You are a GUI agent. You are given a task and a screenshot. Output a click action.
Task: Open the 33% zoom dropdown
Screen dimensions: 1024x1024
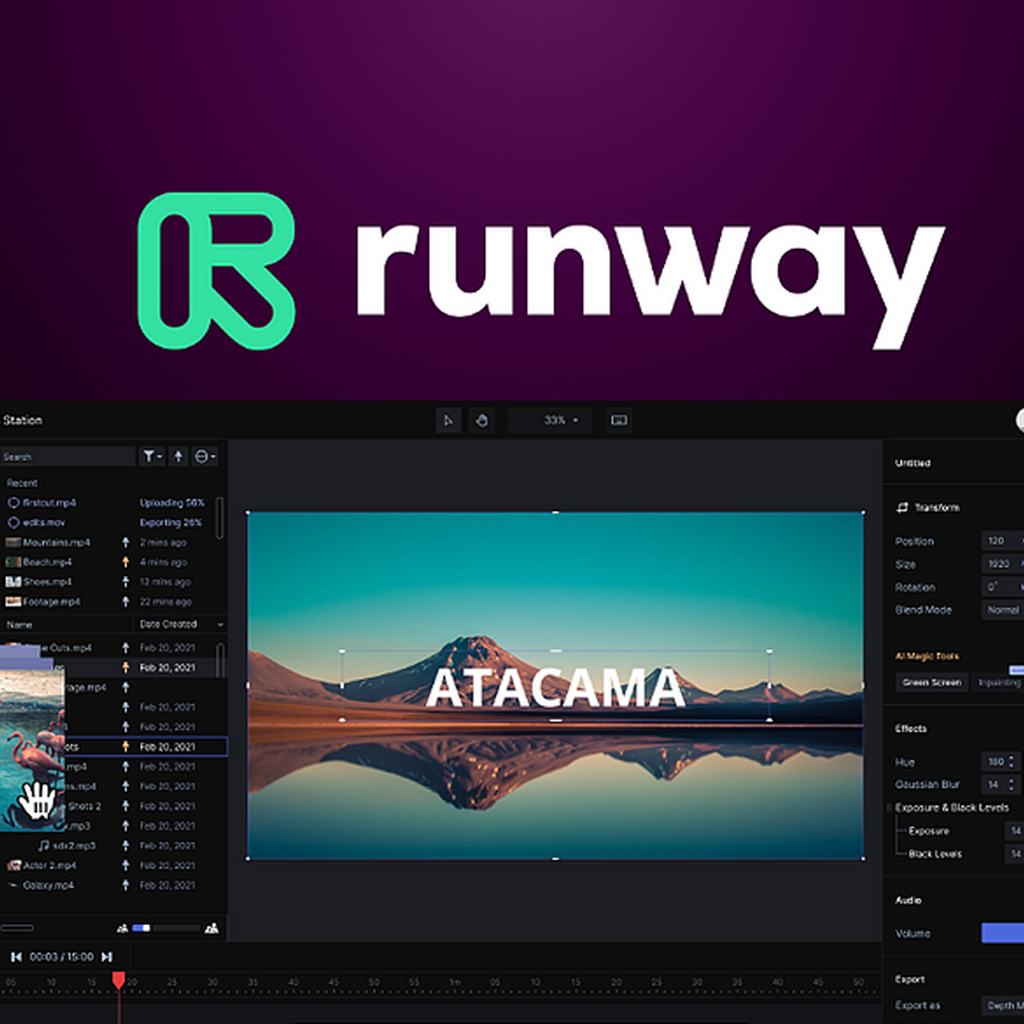pyautogui.click(x=550, y=420)
